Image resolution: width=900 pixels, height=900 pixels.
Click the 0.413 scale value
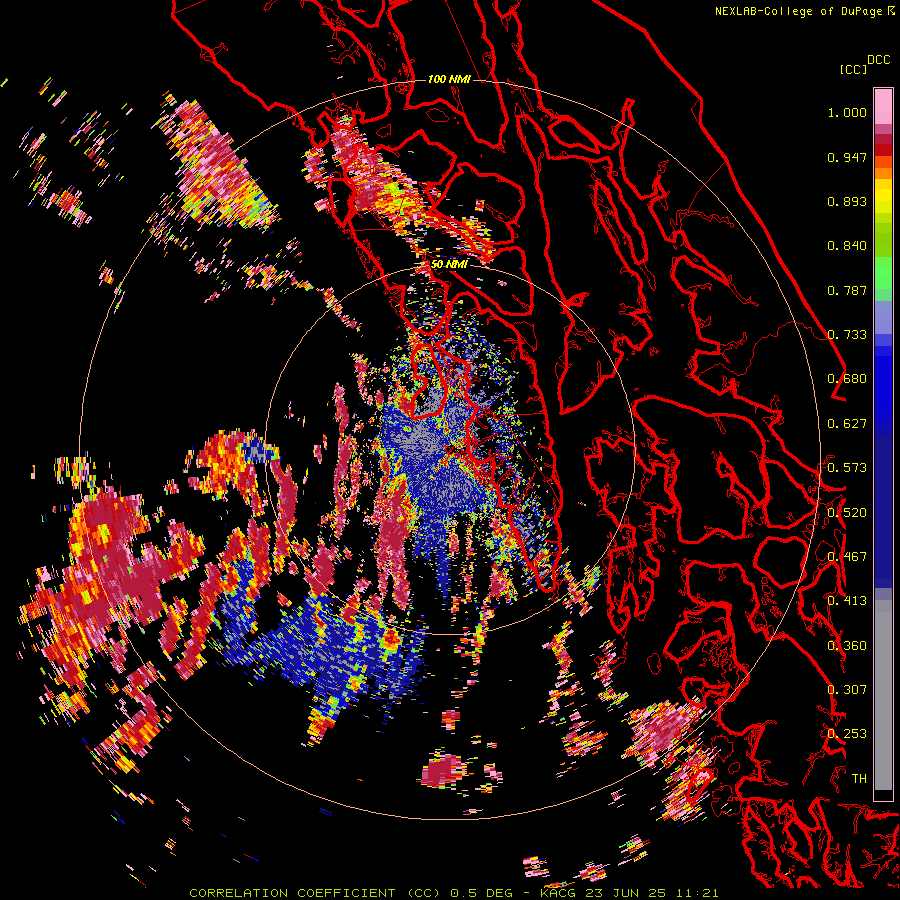pyautogui.click(x=847, y=601)
